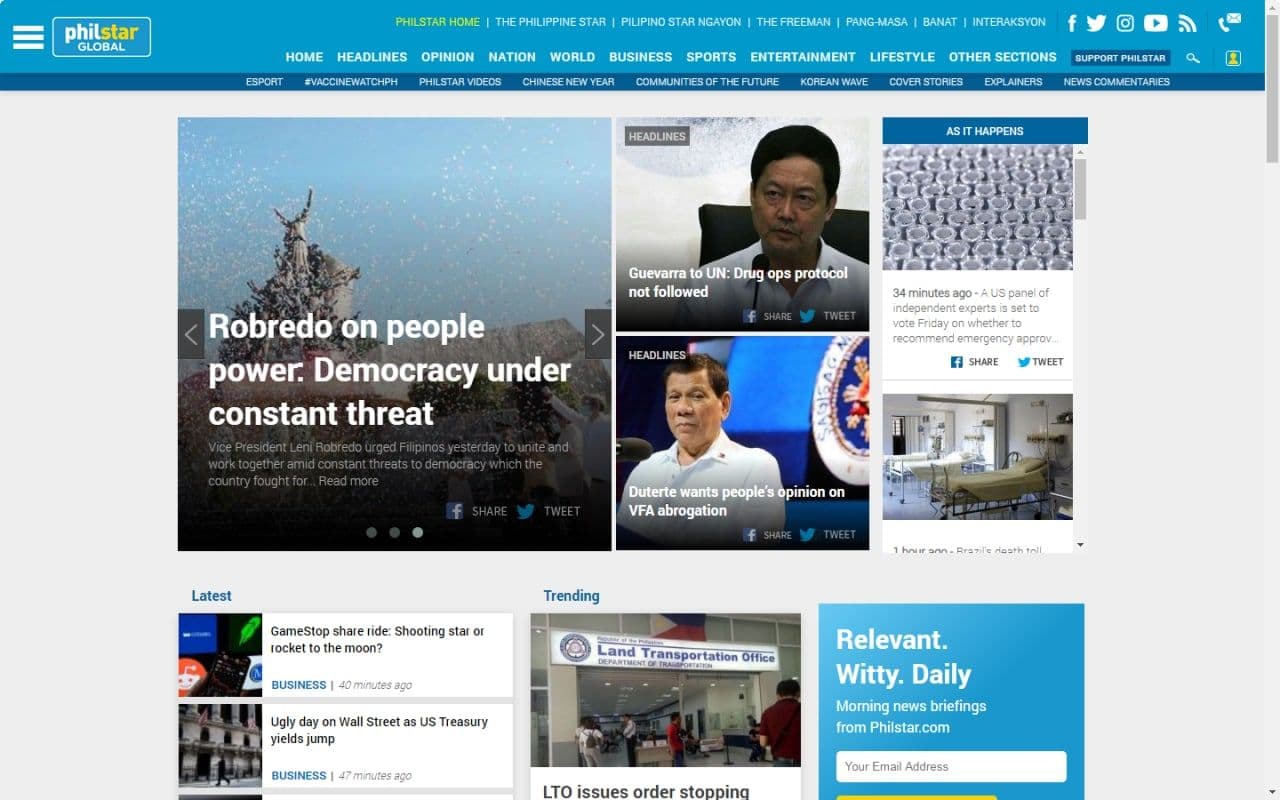The height and width of the screenshot is (800, 1280).
Task: Tweet the Robredo people power story
Action: coord(548,511)
